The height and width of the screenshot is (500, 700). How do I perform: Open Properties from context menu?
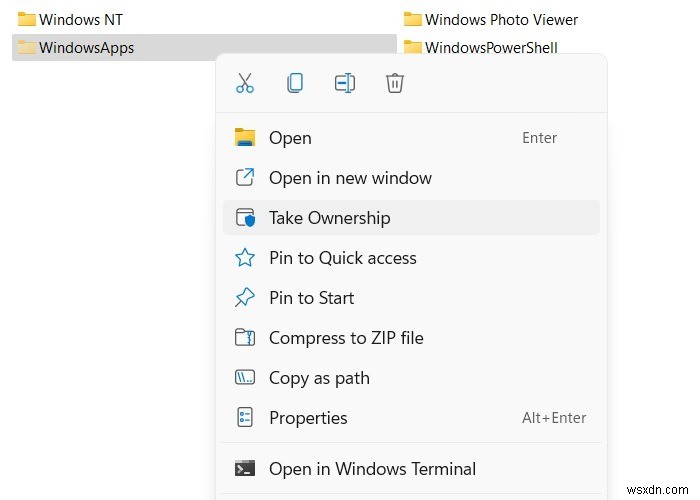[411, 417]
